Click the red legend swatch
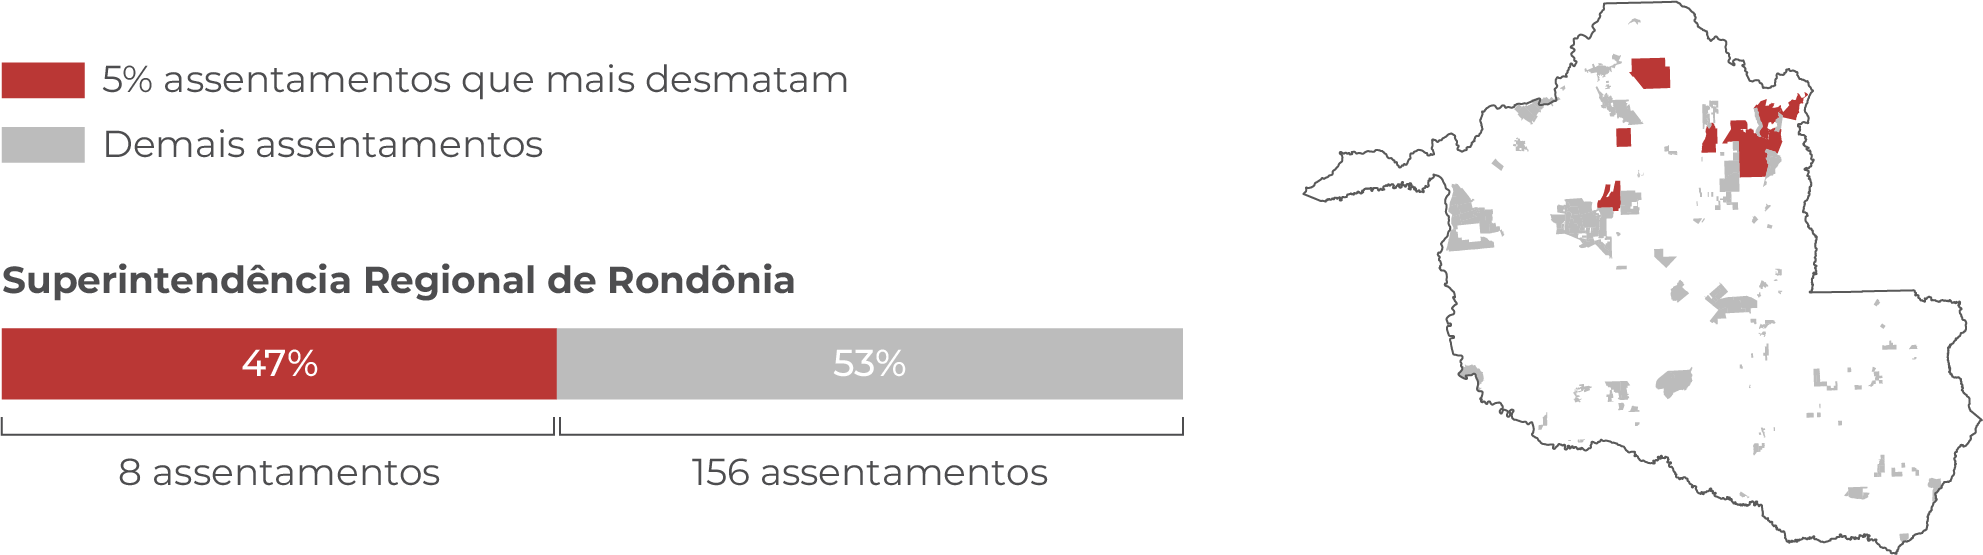 (43, 80)
